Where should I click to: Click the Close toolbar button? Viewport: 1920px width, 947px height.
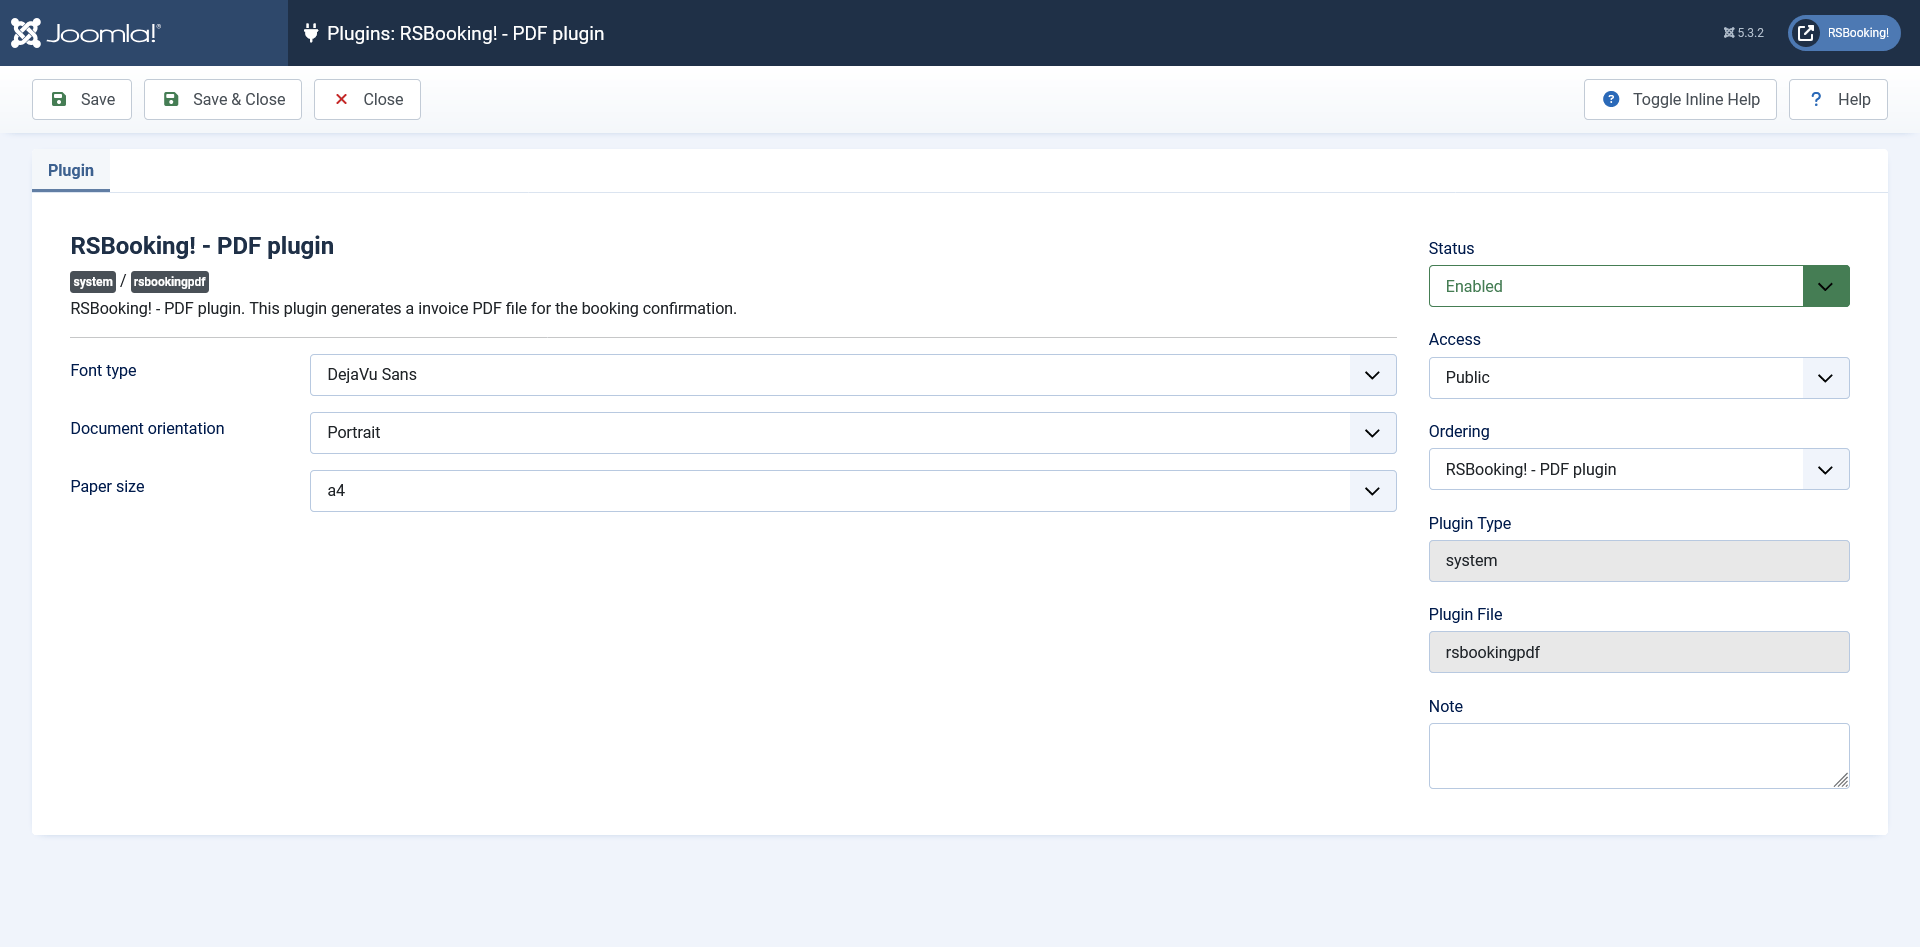point(367,99)
